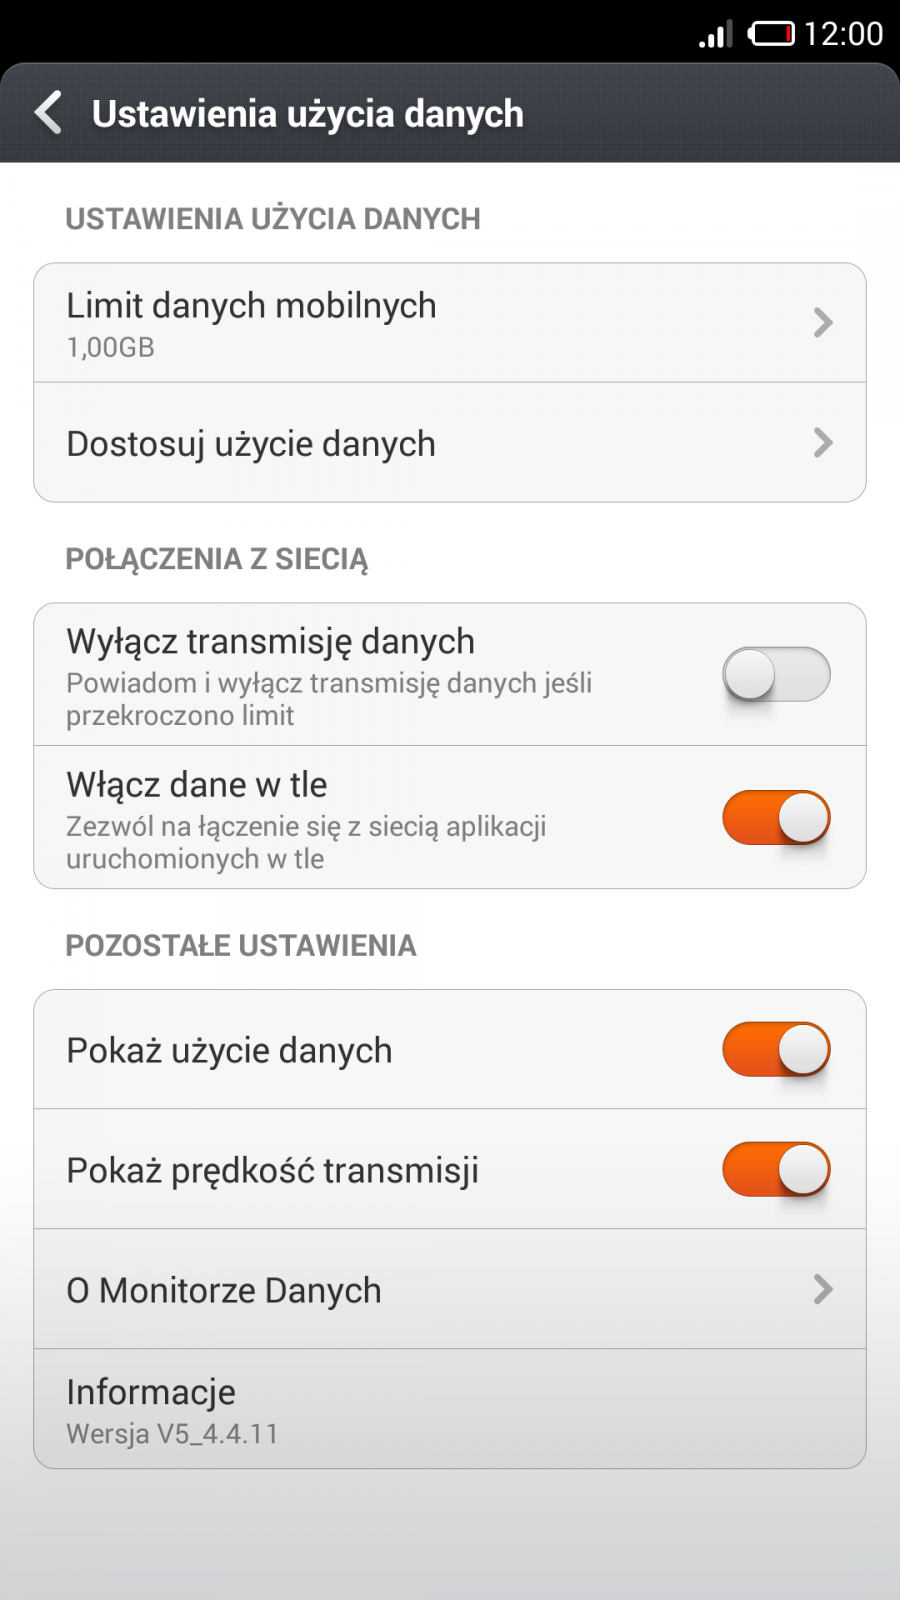The height and width of the screenshot is (1600, 900).
Task: Open the chevron beside Limit danych mobilnych
Action: point(823,322)
